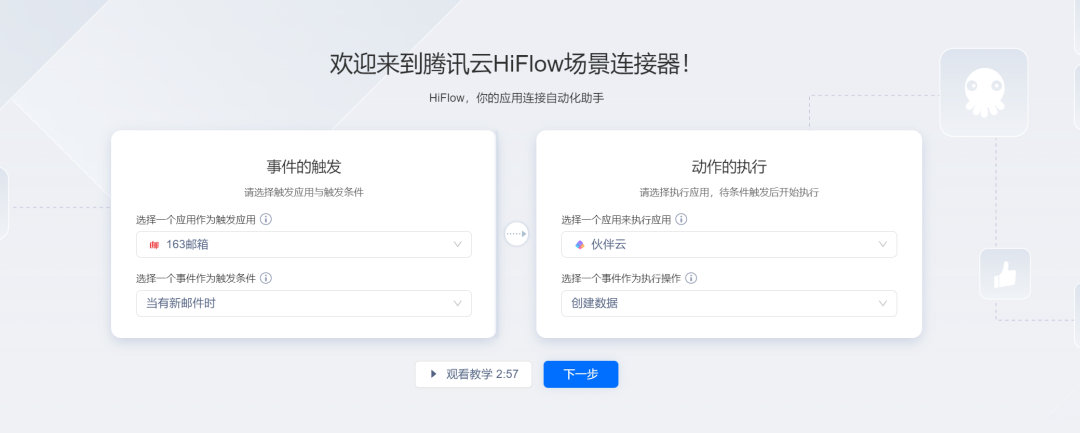
Task: Click the label 选择一个应用来执行应用
Action: (x=616, y=220)
